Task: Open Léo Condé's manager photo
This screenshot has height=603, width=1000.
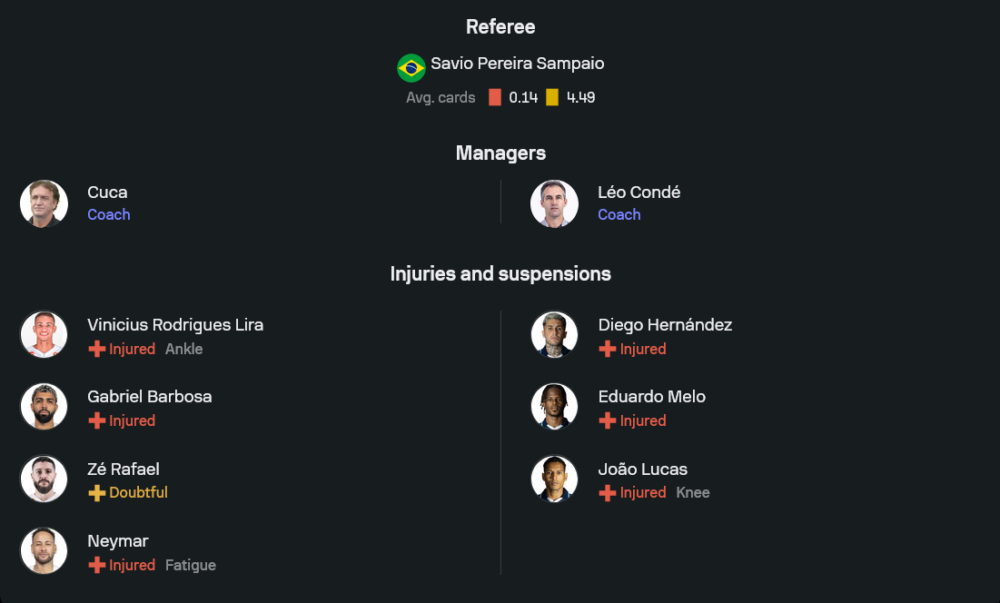Action: [555, 204]
